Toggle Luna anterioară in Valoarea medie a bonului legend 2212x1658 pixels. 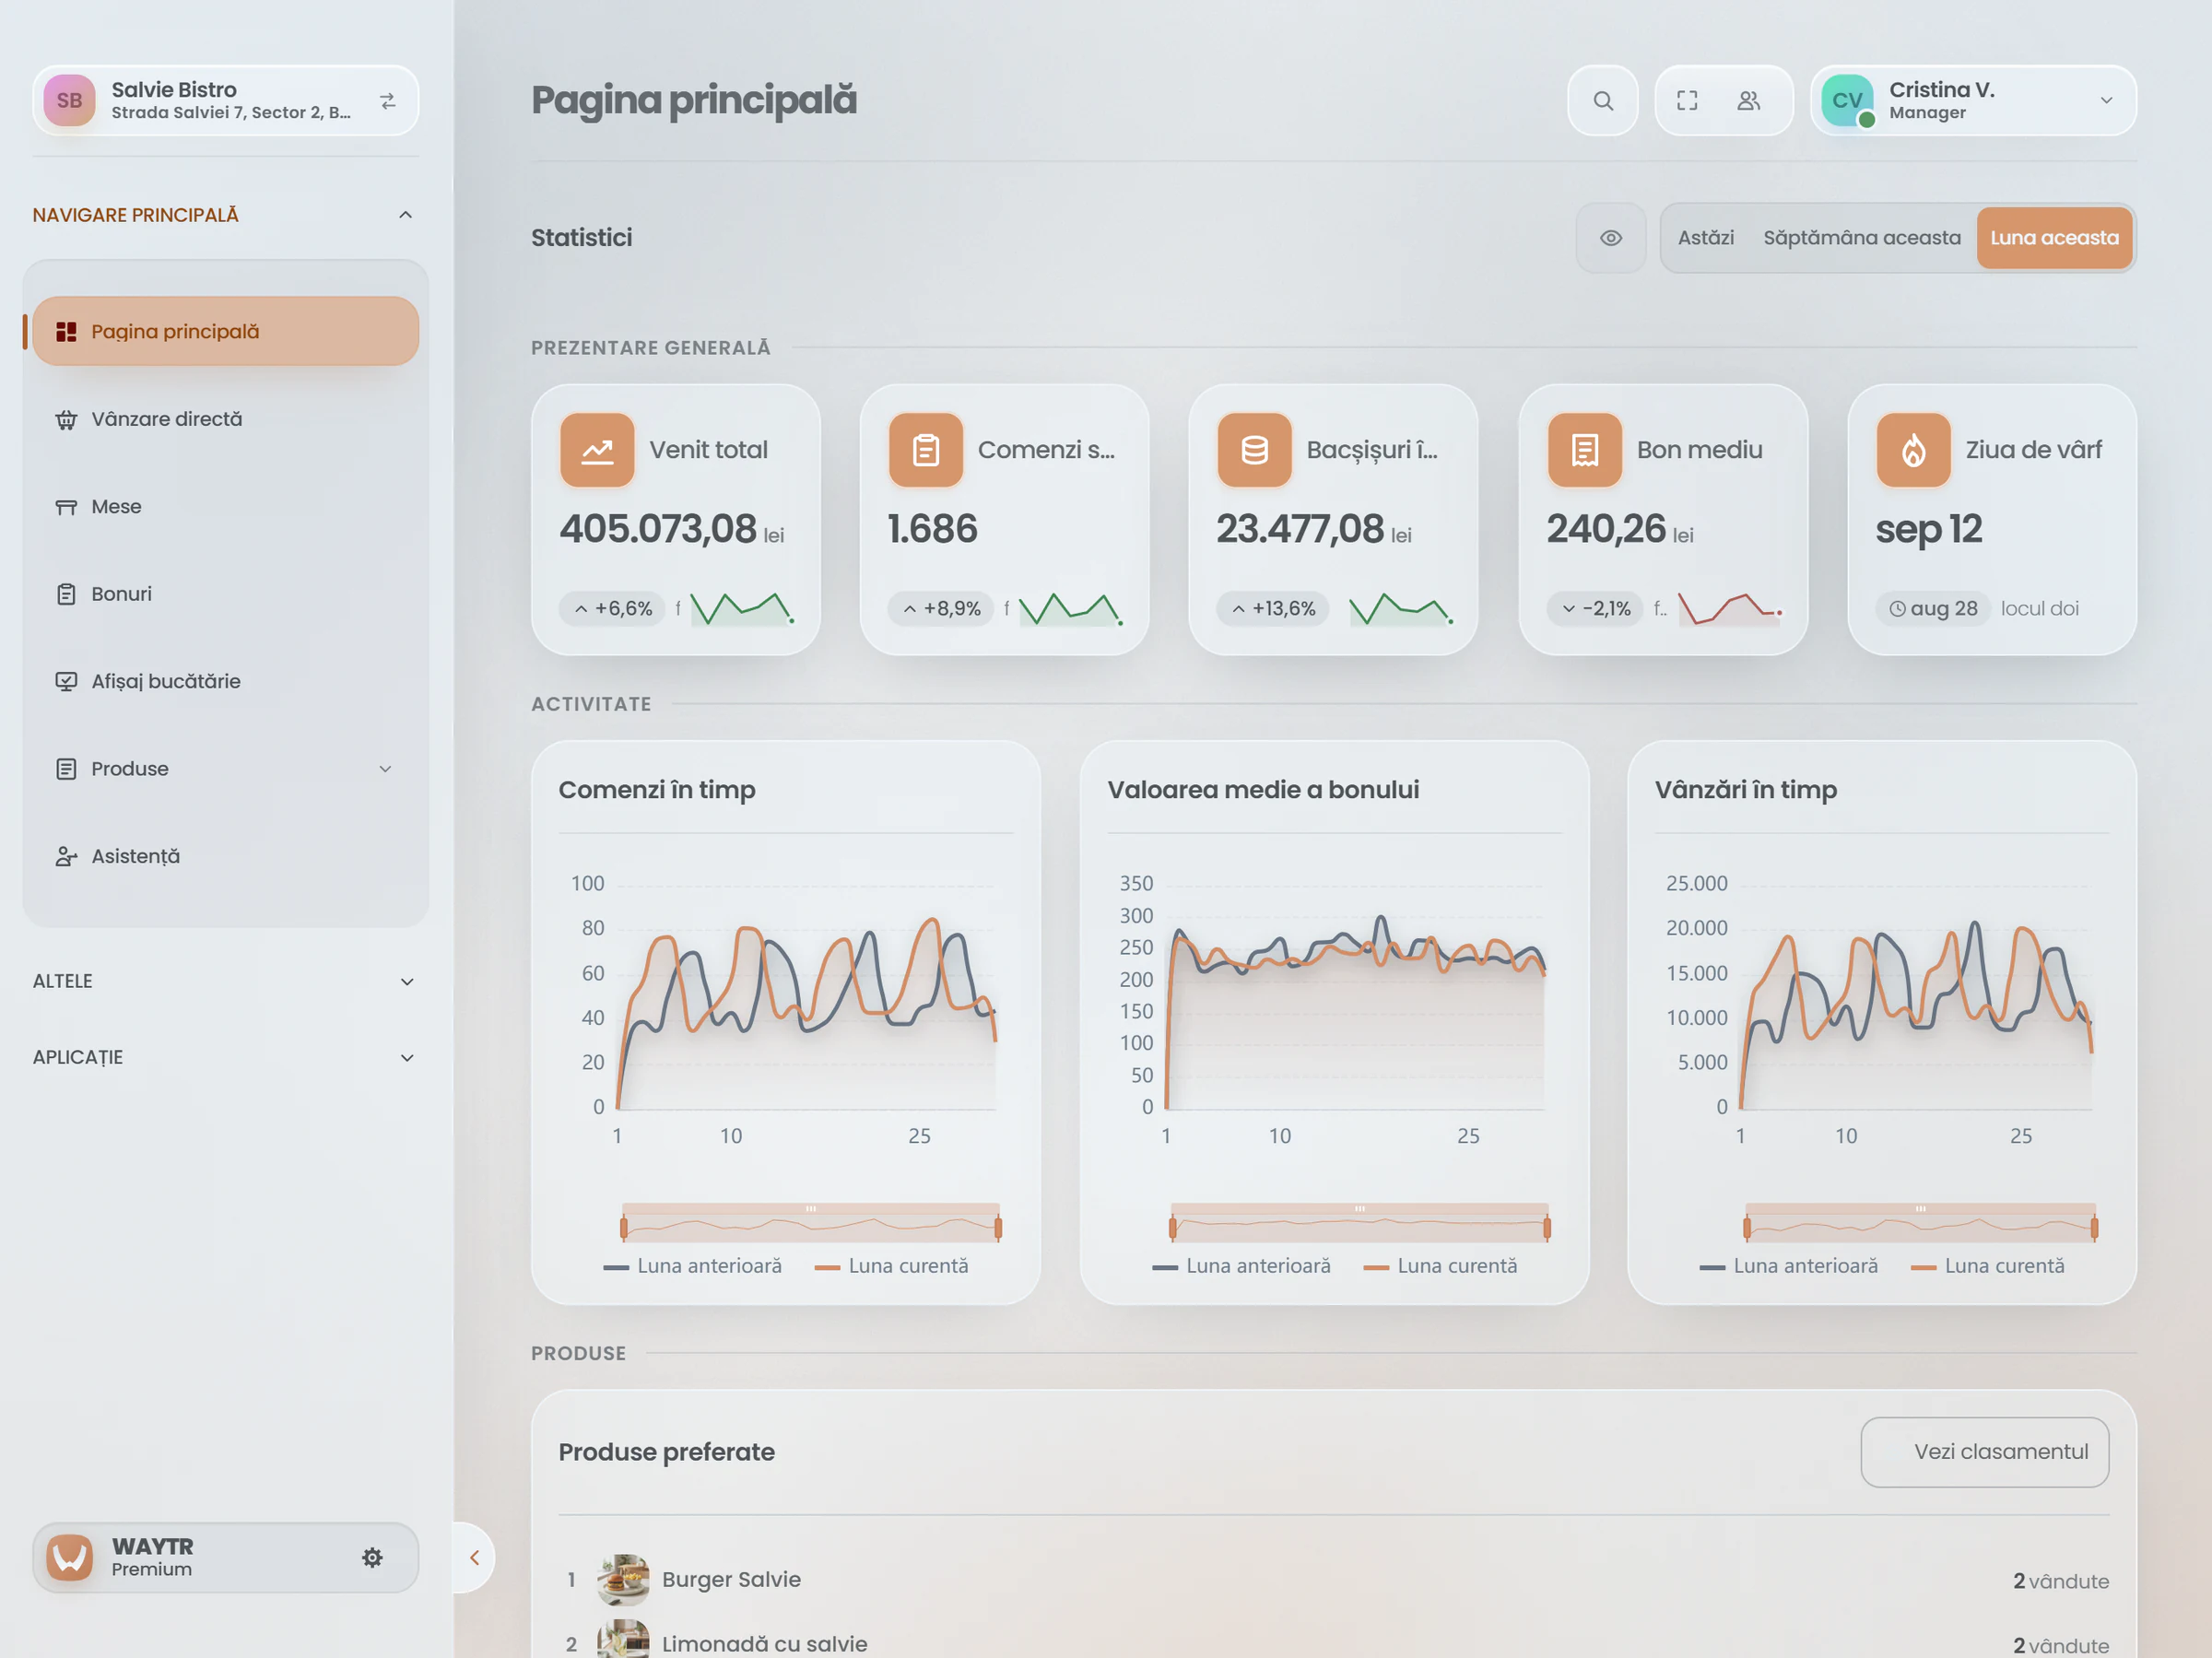(1242, 1266)
